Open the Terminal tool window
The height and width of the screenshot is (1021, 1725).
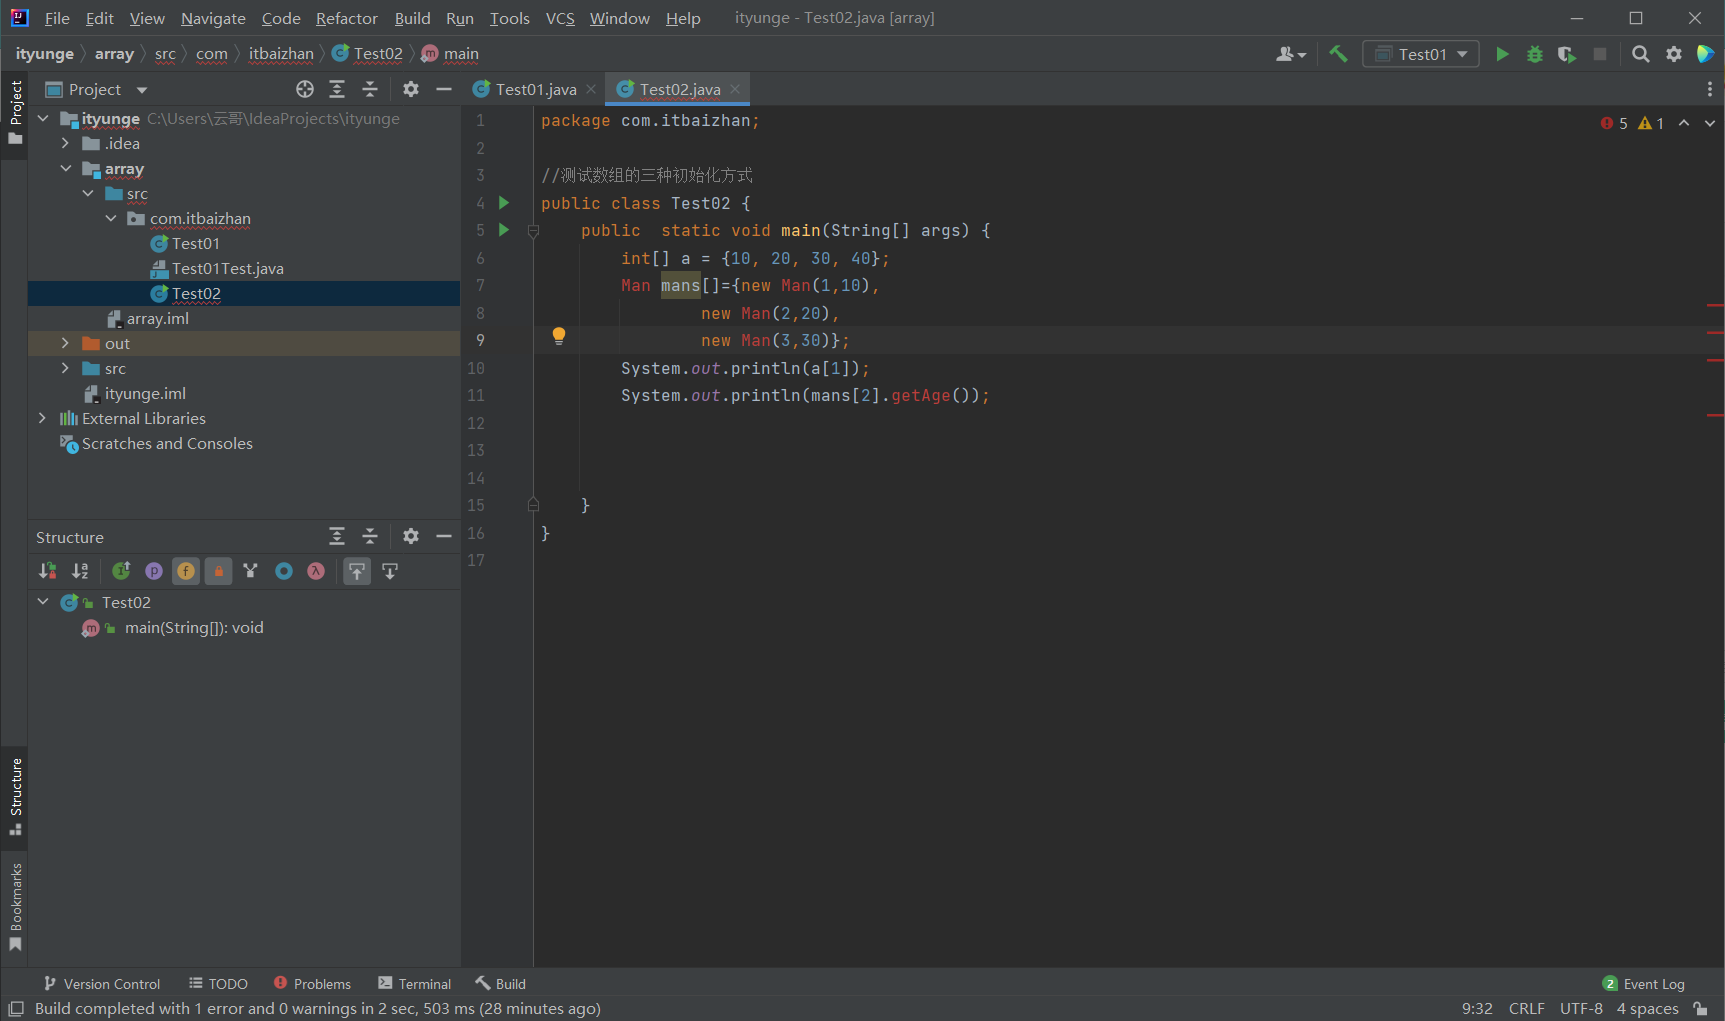(414, 984)
